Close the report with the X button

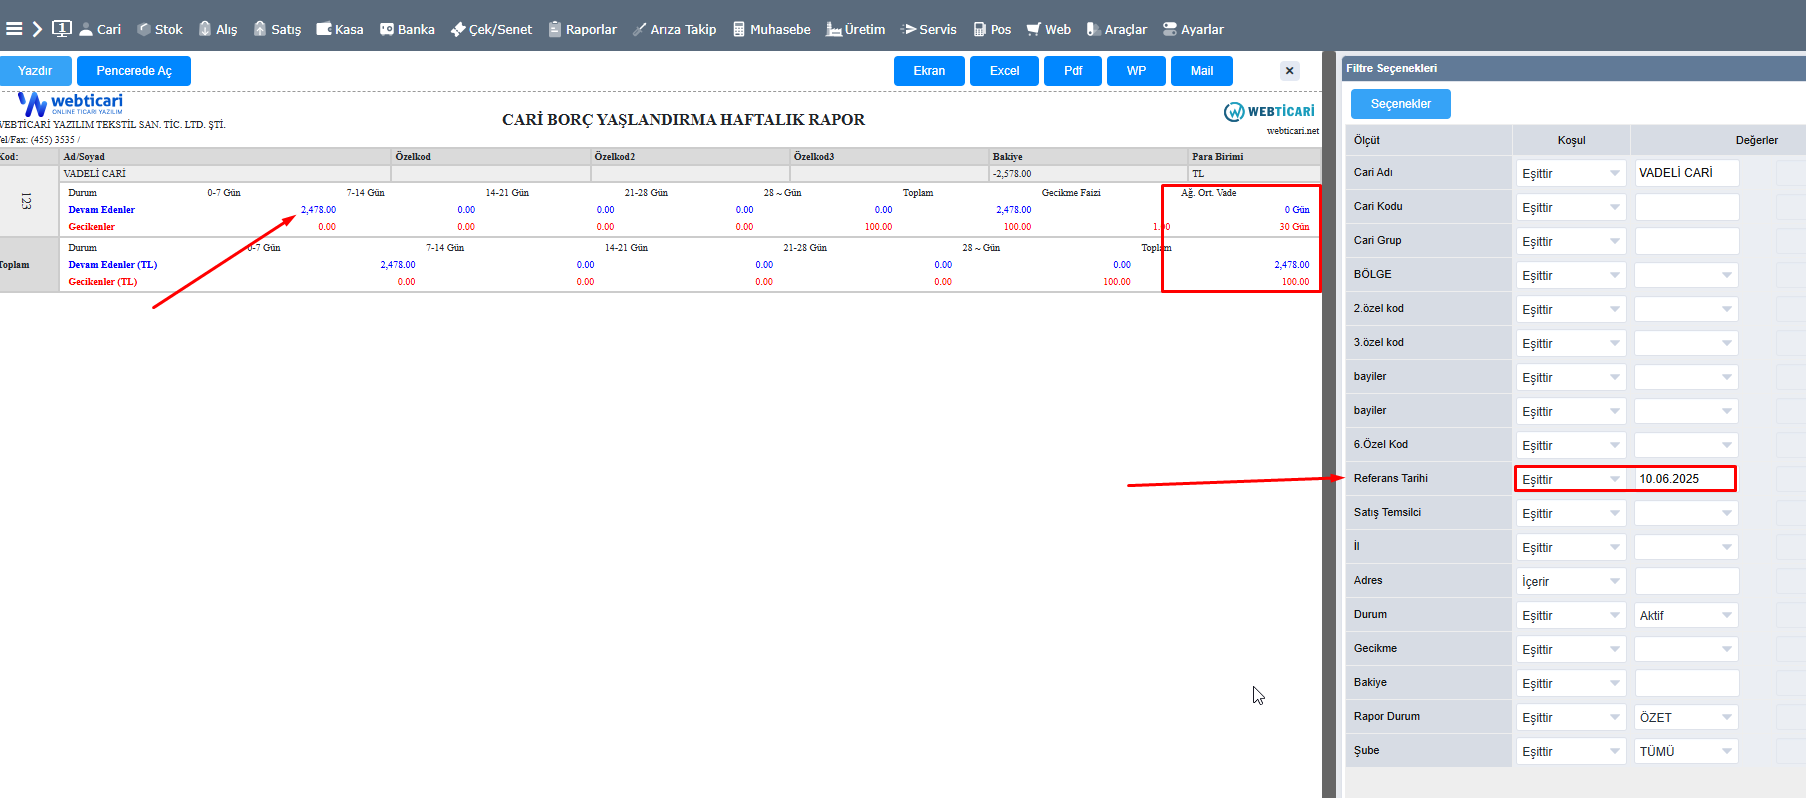point(1289,71)
